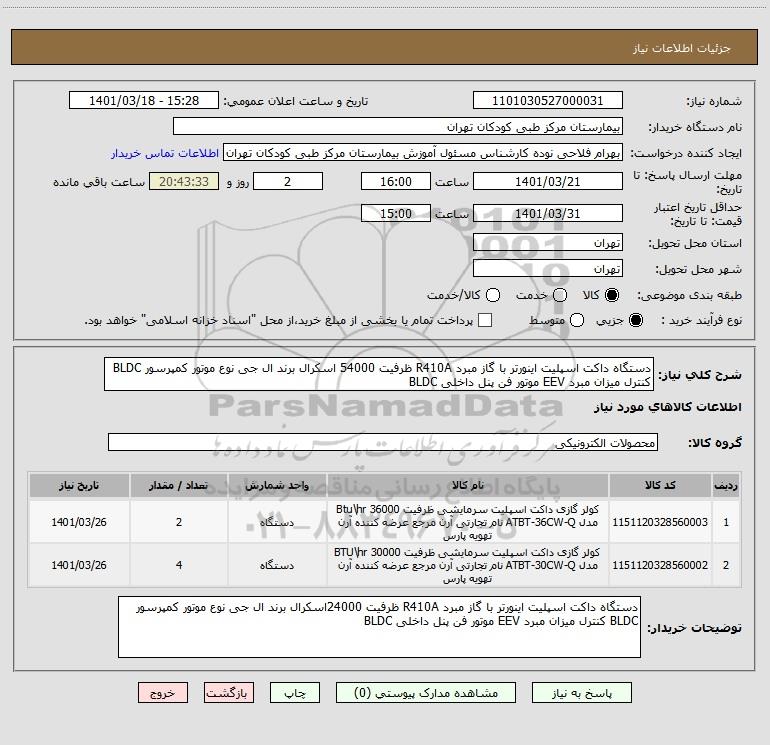Select the خدمت radio button
770x745 pixels.
pos(560,295)
